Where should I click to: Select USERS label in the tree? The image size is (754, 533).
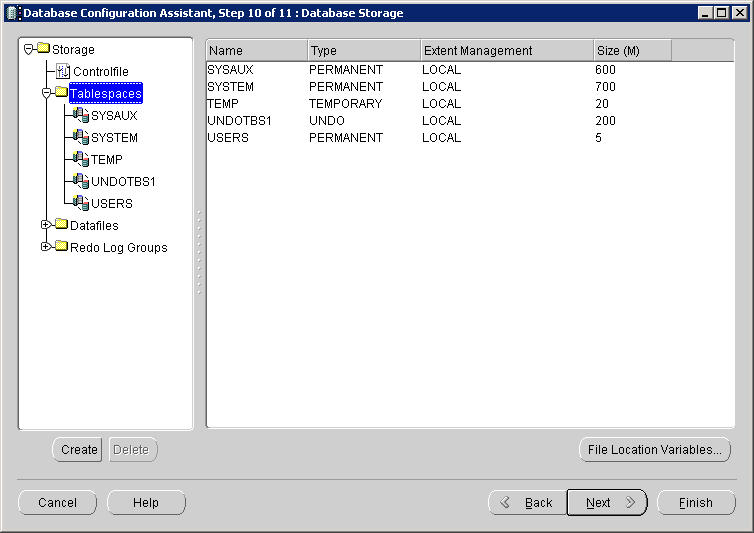(112, 203)
